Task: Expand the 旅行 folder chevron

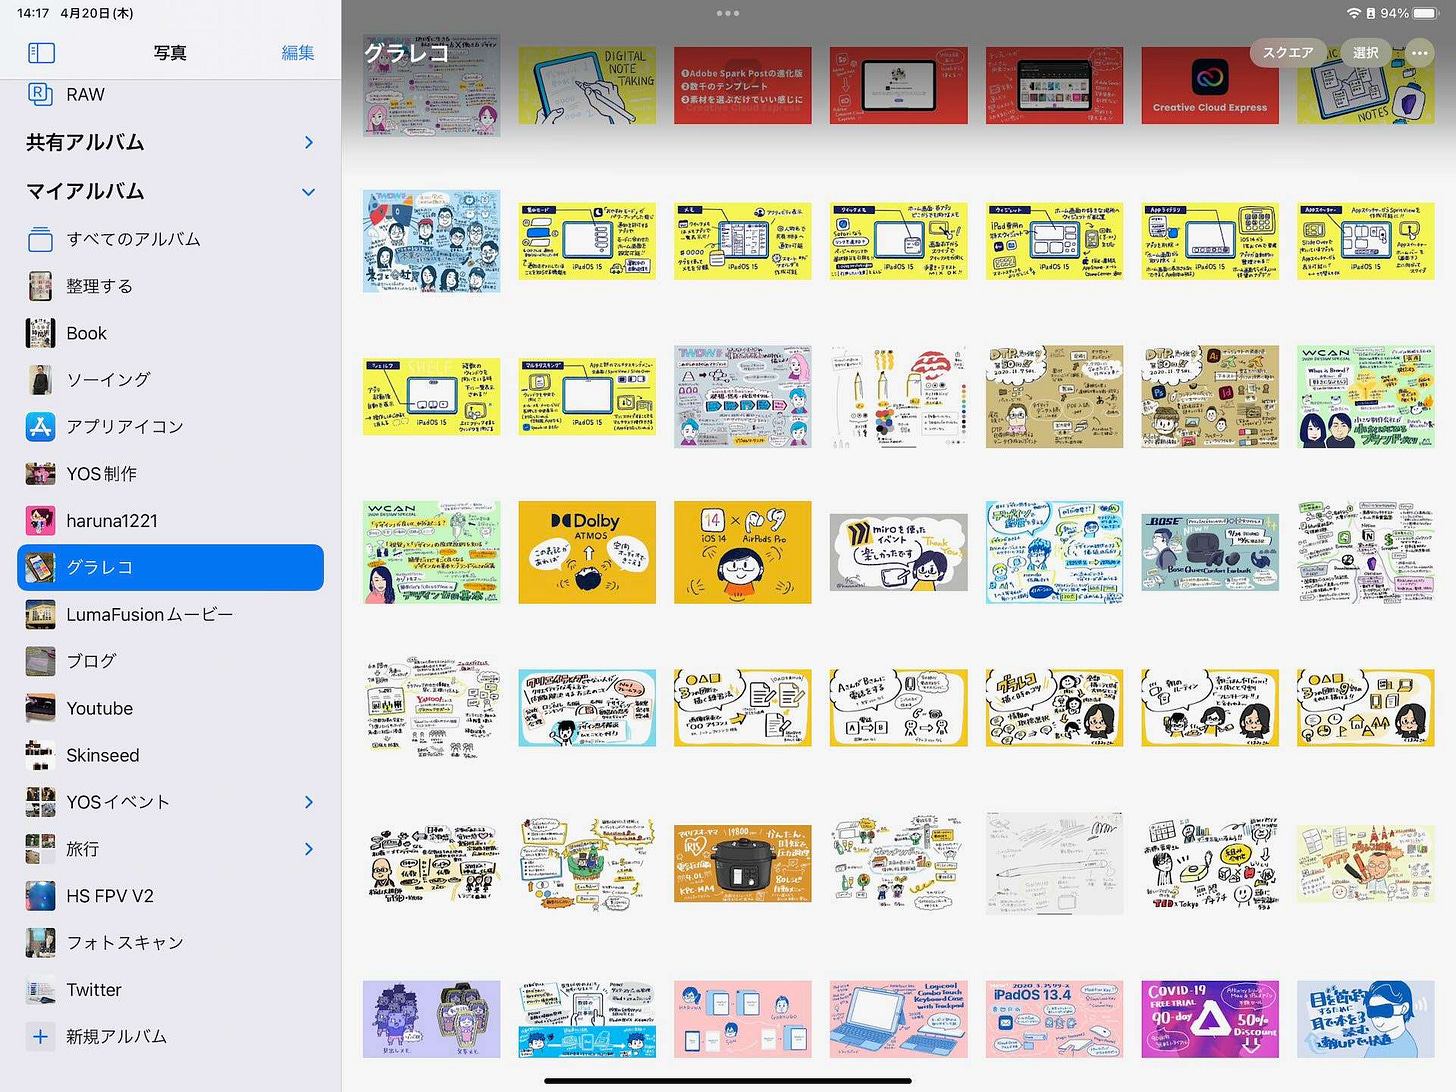Action: click(308, 849)
